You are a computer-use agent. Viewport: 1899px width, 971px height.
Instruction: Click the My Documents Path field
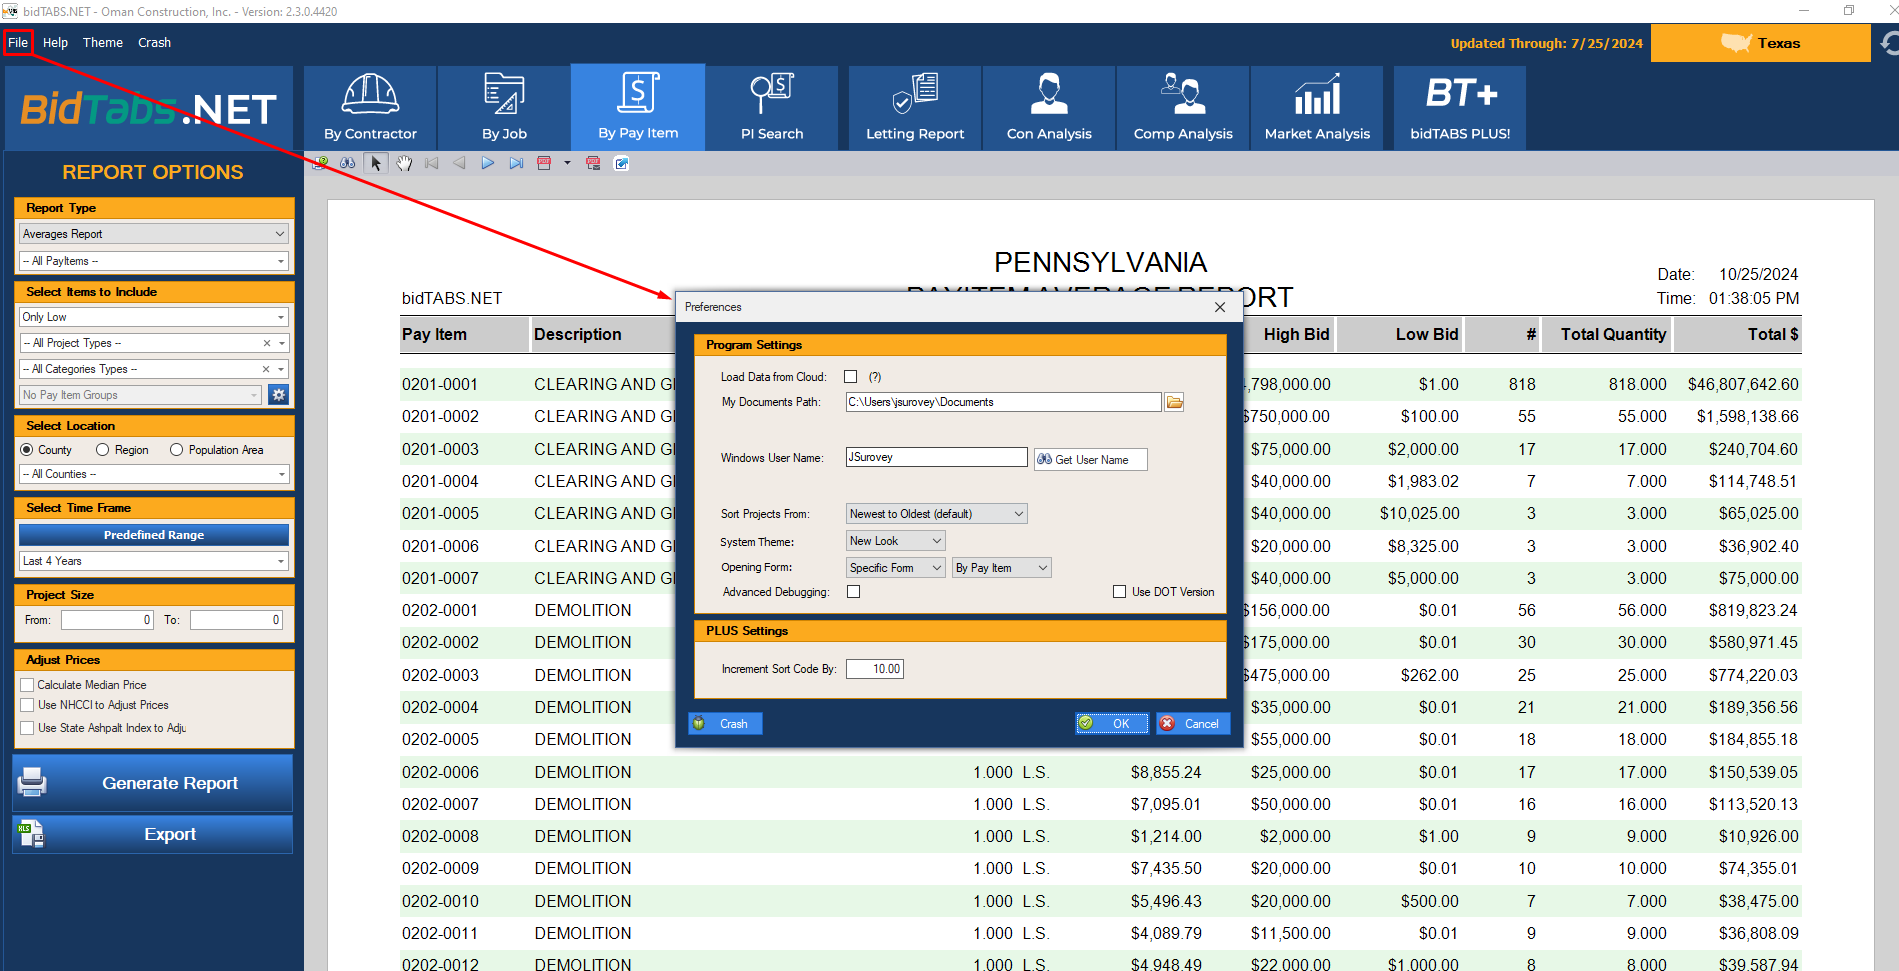point(1003,402)
